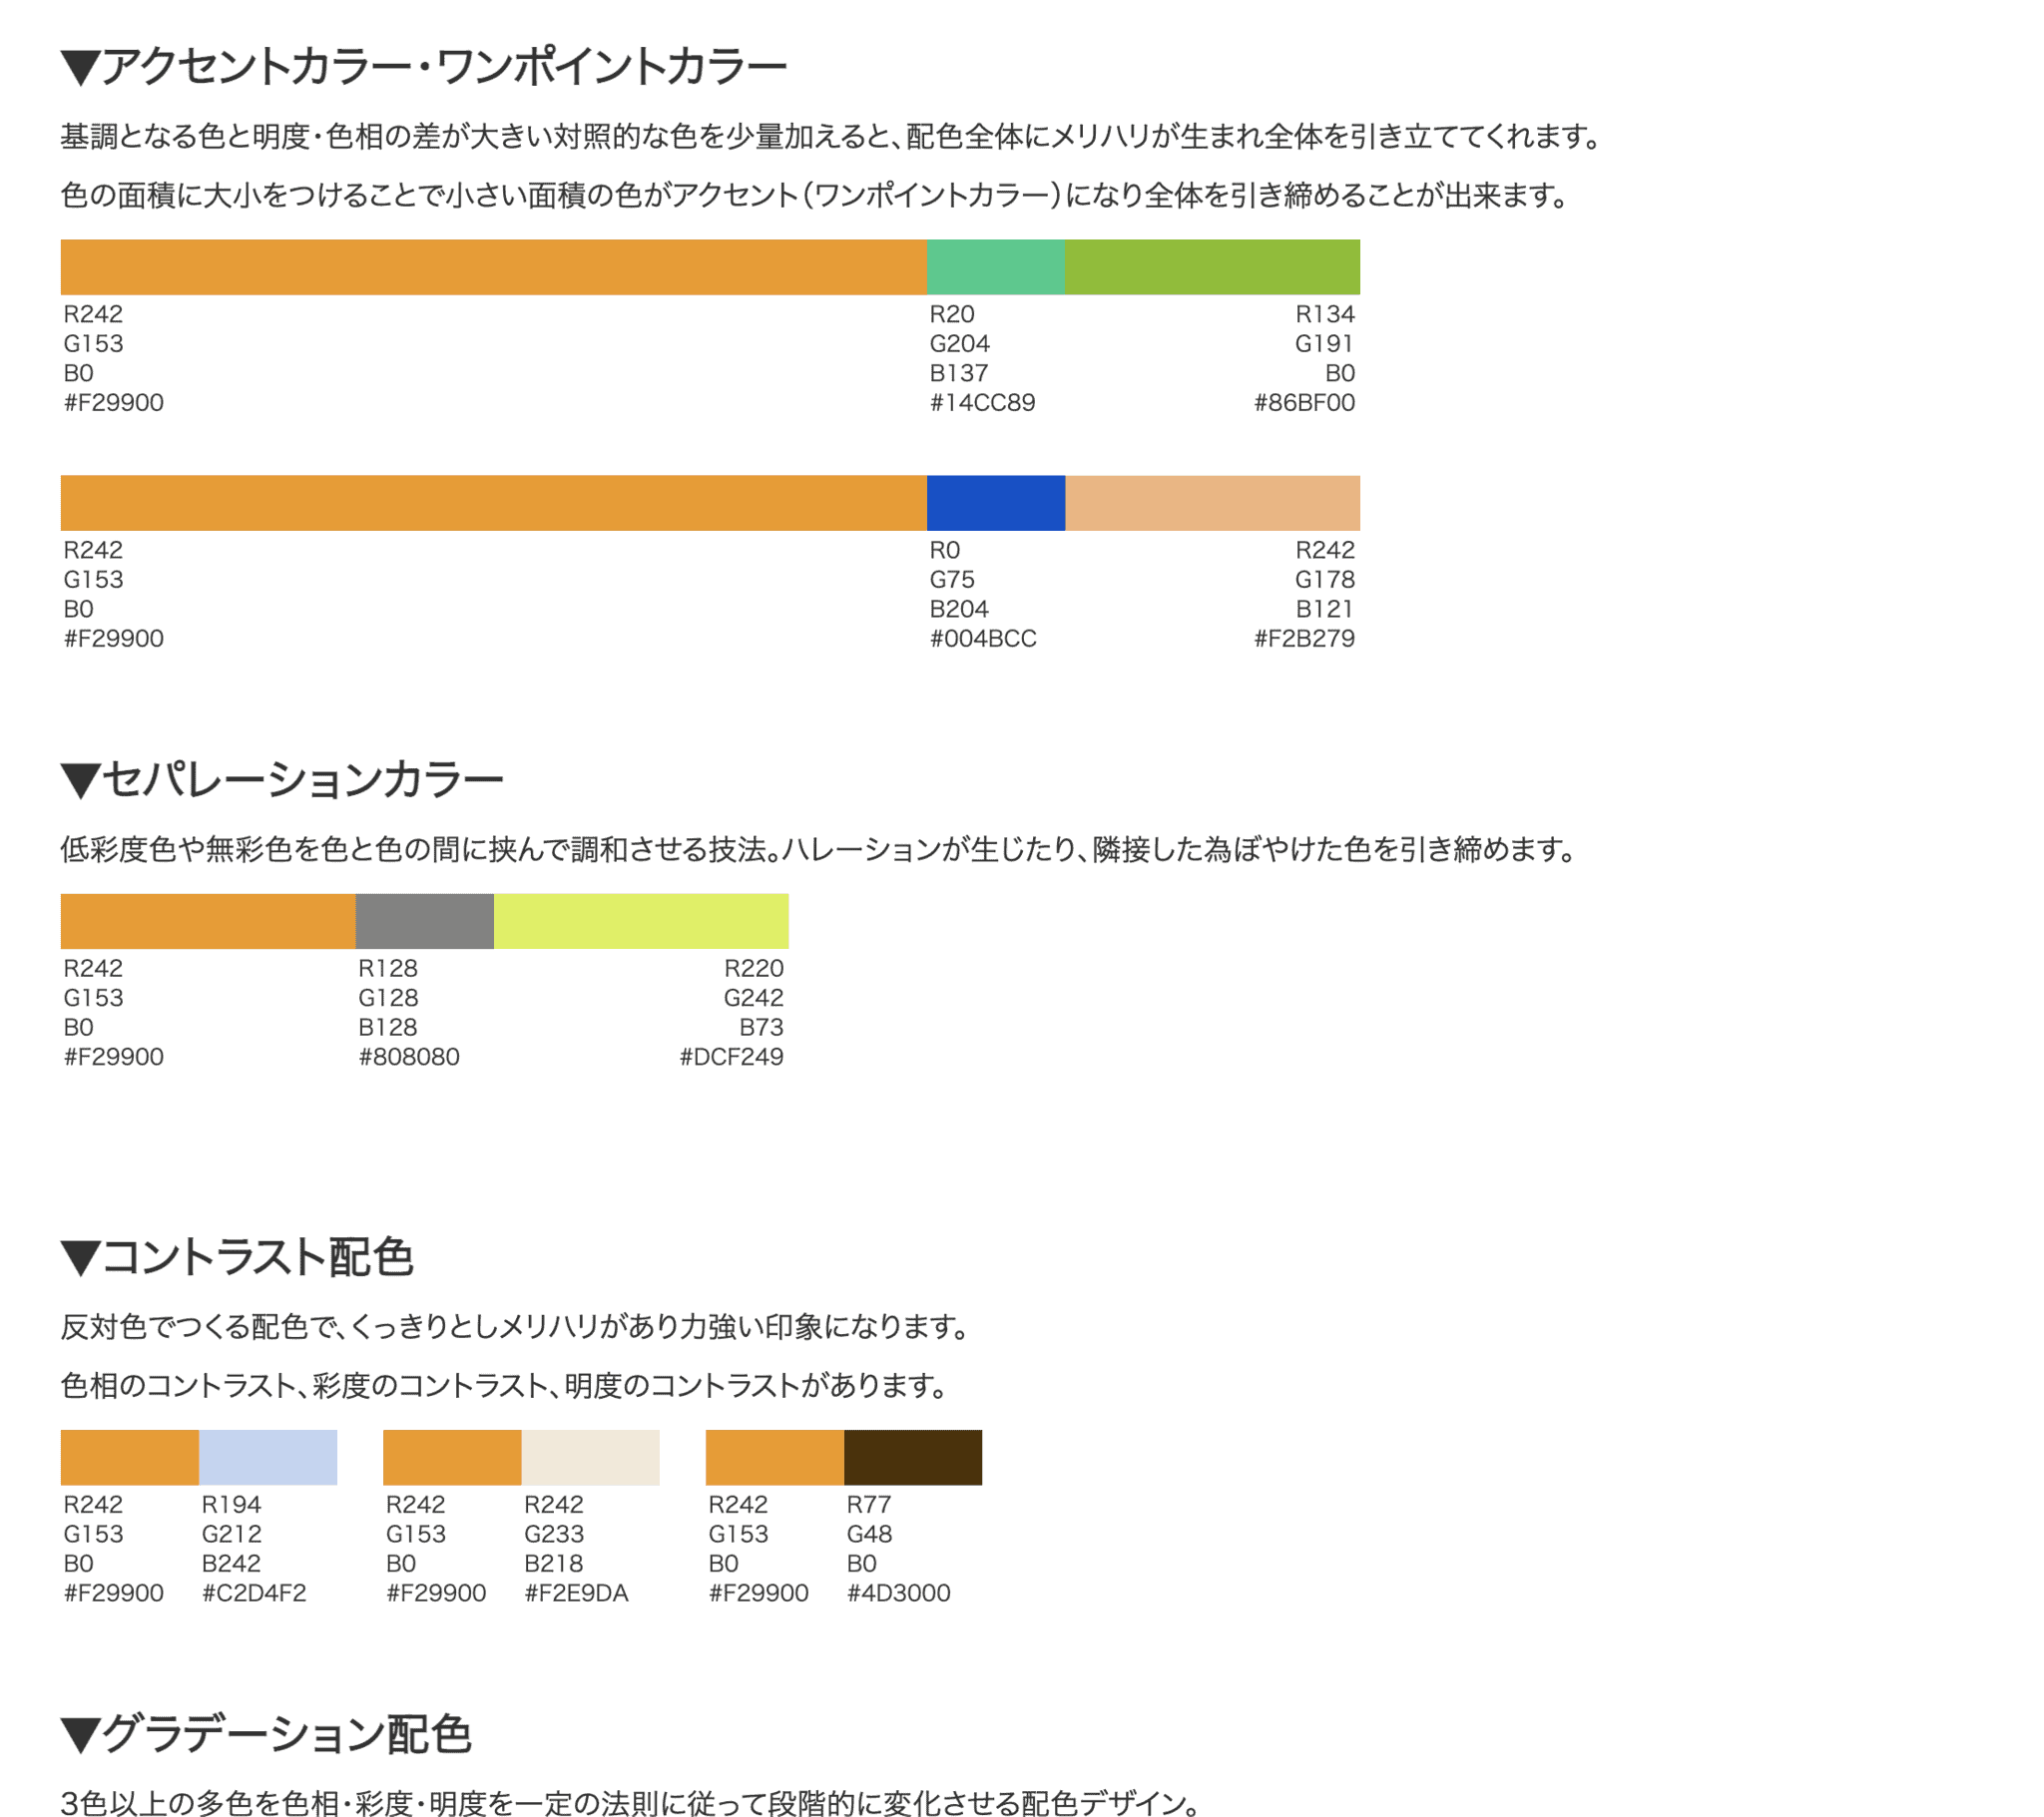This screenshot has height=1817, width=2044.
Task: Click the light blue #C2D4F2 swatch
Action: tap(268, 1457)
